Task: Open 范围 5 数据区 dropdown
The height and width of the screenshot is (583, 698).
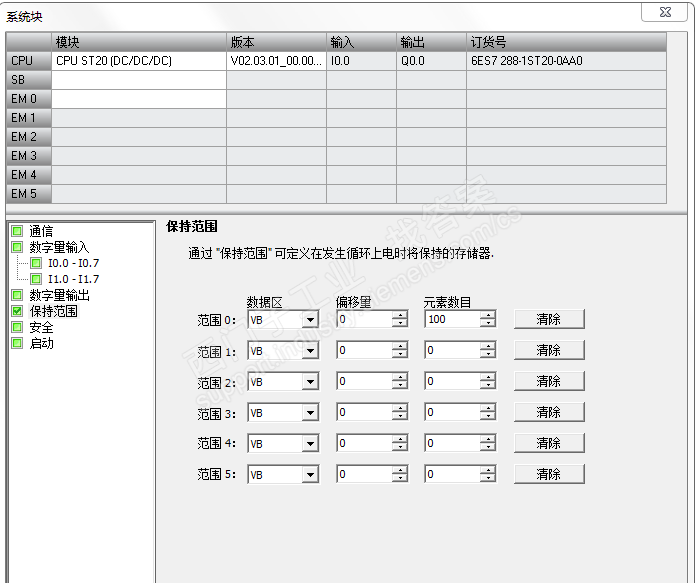Action: coord(310,474)
